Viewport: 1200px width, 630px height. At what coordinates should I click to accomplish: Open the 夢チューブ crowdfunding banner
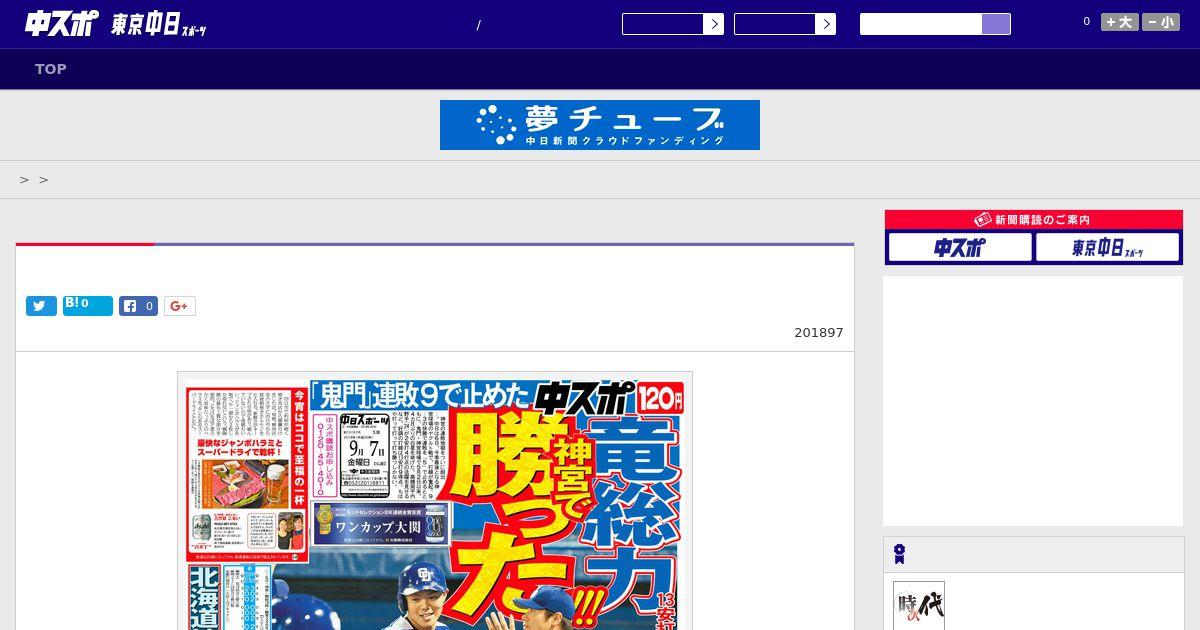(x=600, y=125)
